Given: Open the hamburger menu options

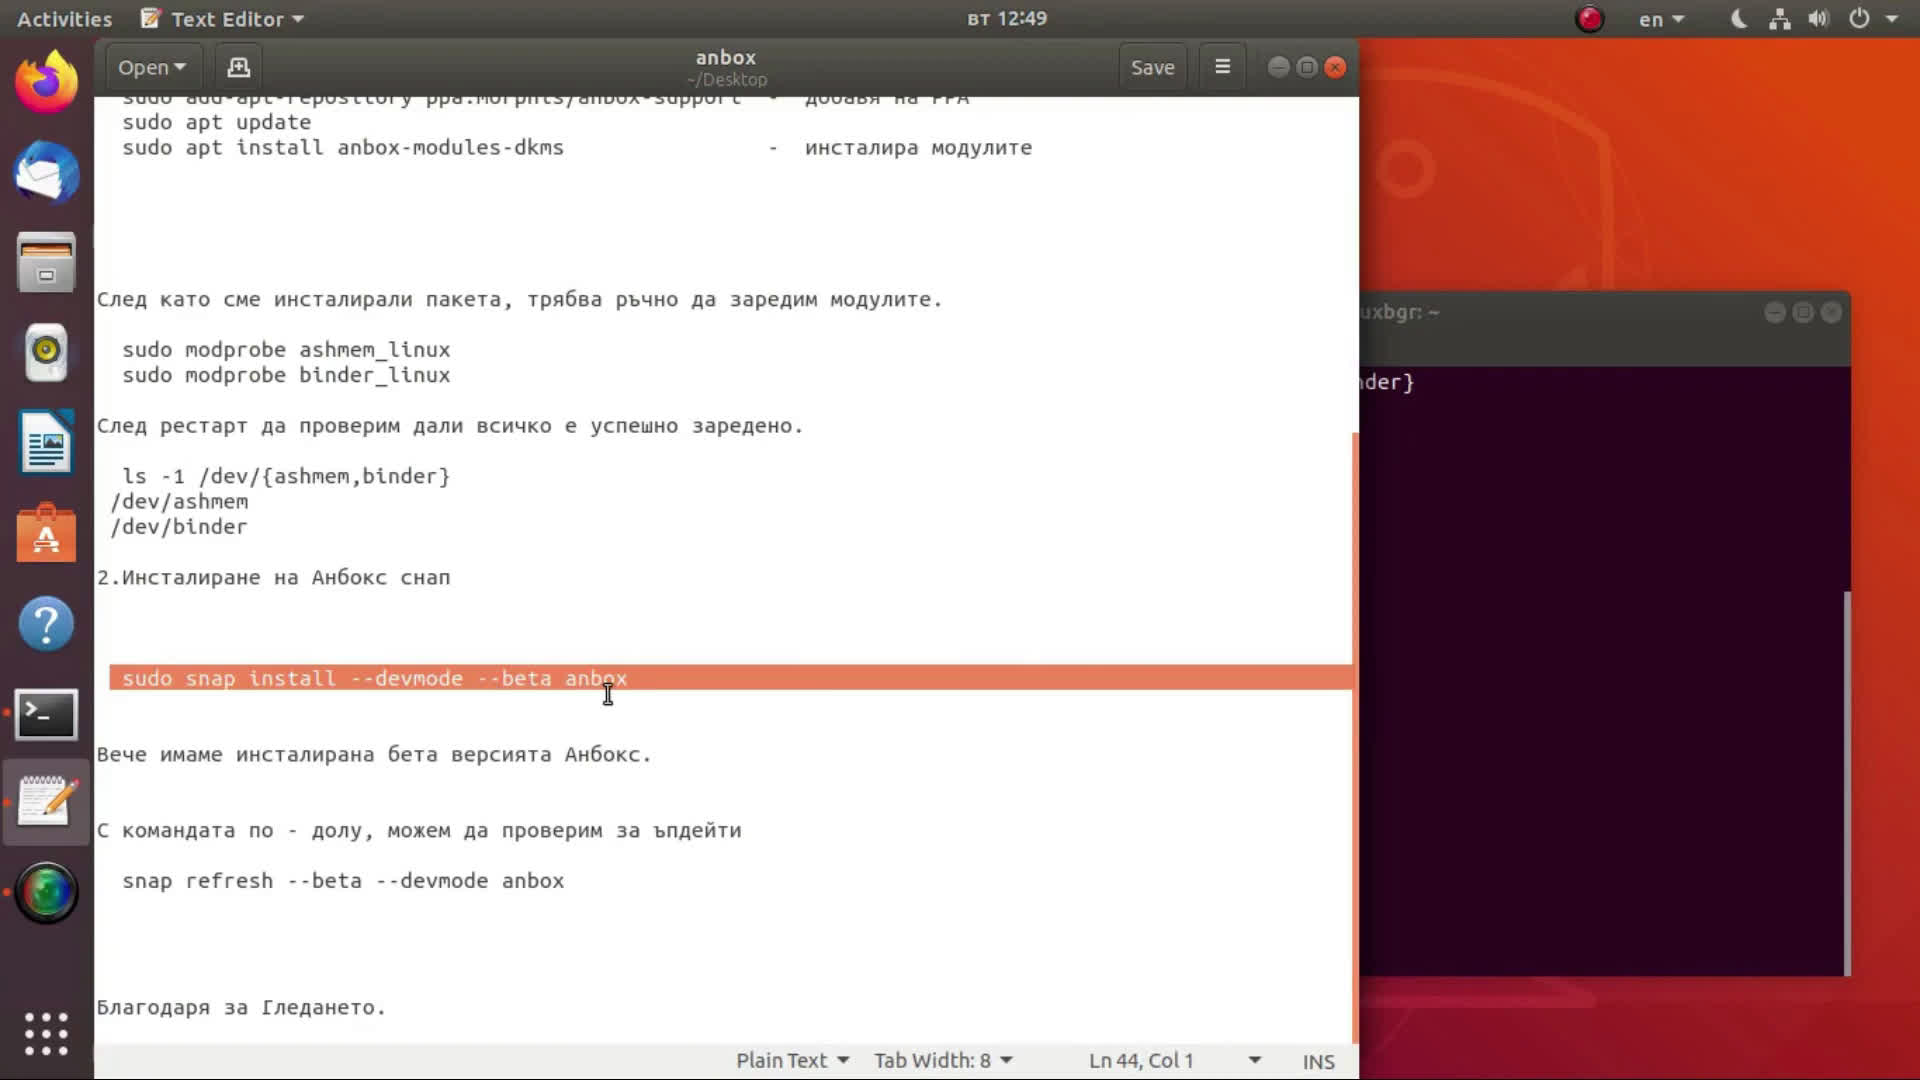Looking at the screenshot, I should point(1221,66).
